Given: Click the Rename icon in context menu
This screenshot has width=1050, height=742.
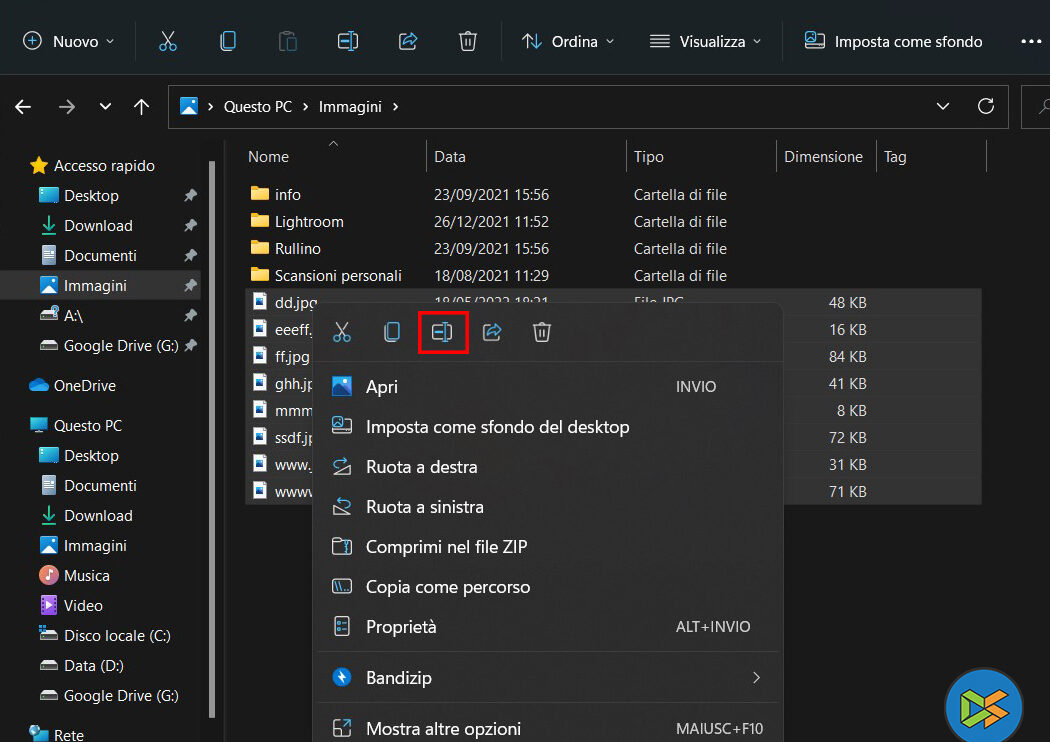Looking at the screenshot, I should point(442,332).
